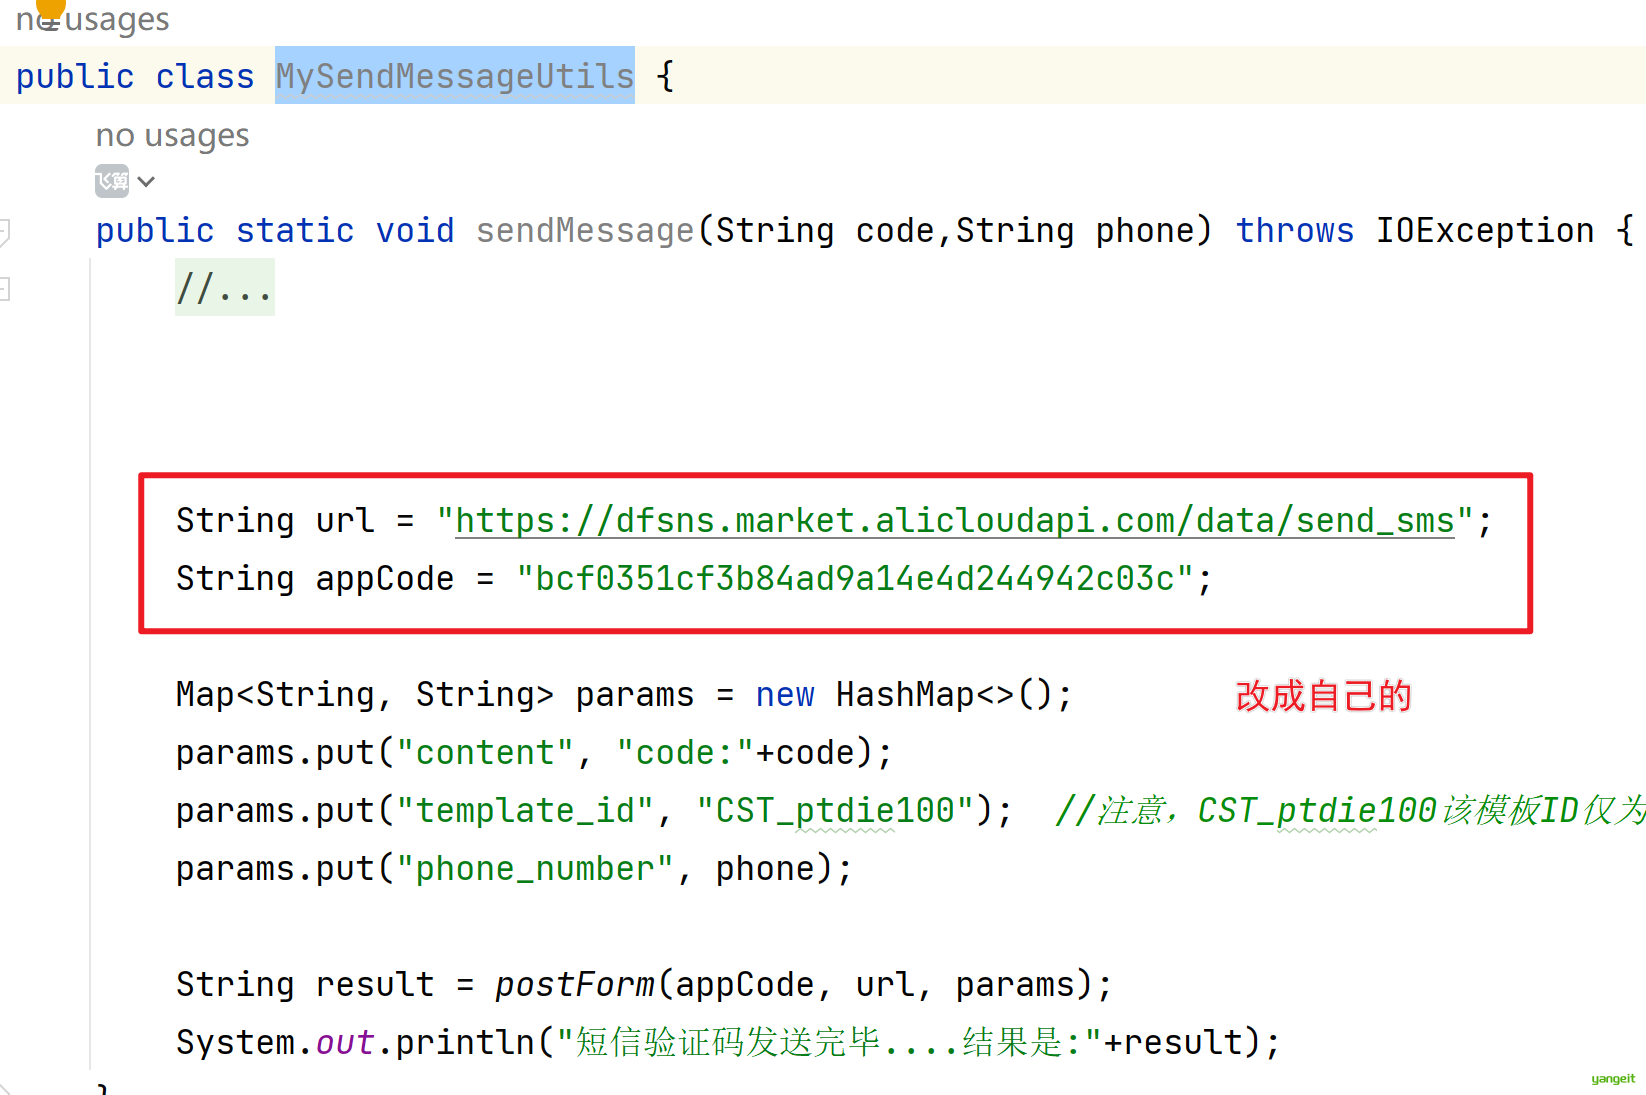
Task: Click the orange intention lightbulb icon
Action: coord(50,8)
